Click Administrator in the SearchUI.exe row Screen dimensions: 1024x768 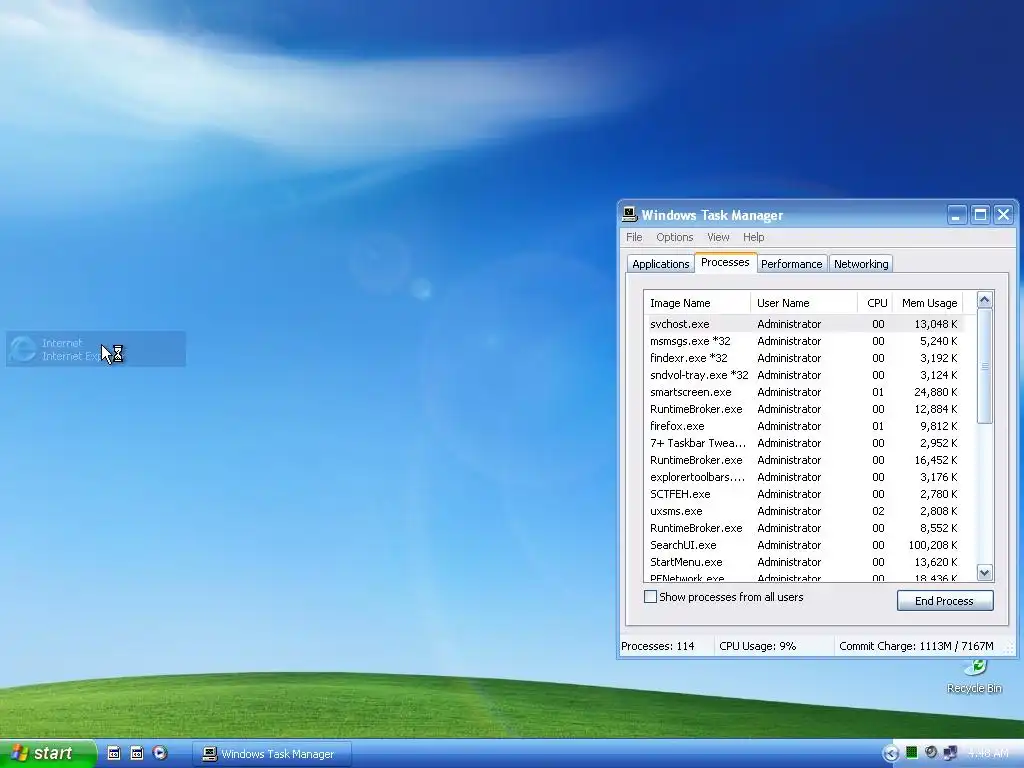tap(789, 545)
